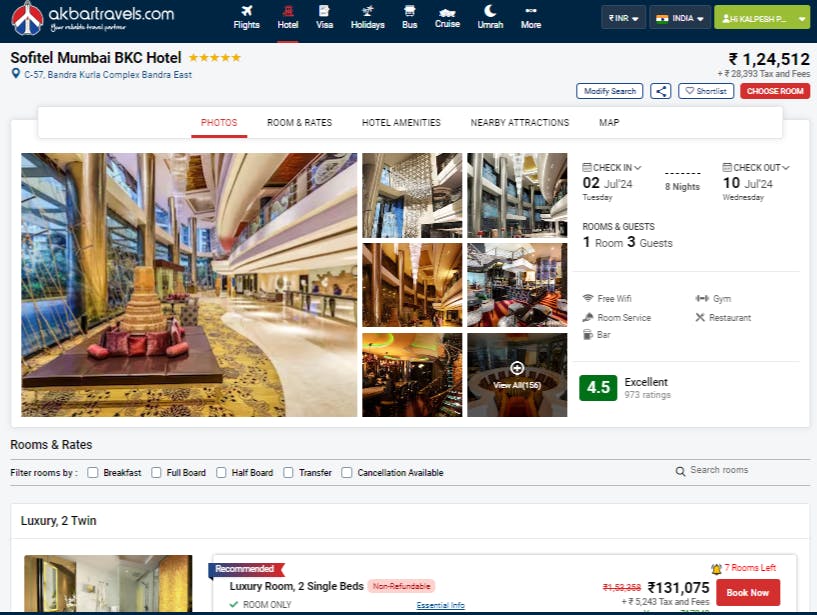Click the CHOOSE ROOM button

point(775,91)
